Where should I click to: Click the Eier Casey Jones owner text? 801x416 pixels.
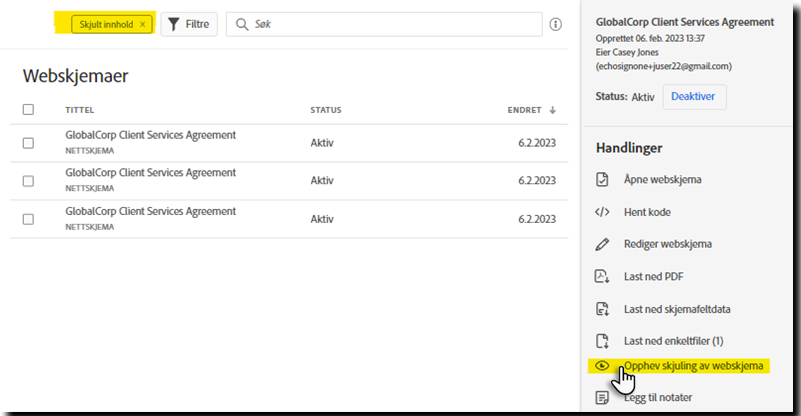627,52
